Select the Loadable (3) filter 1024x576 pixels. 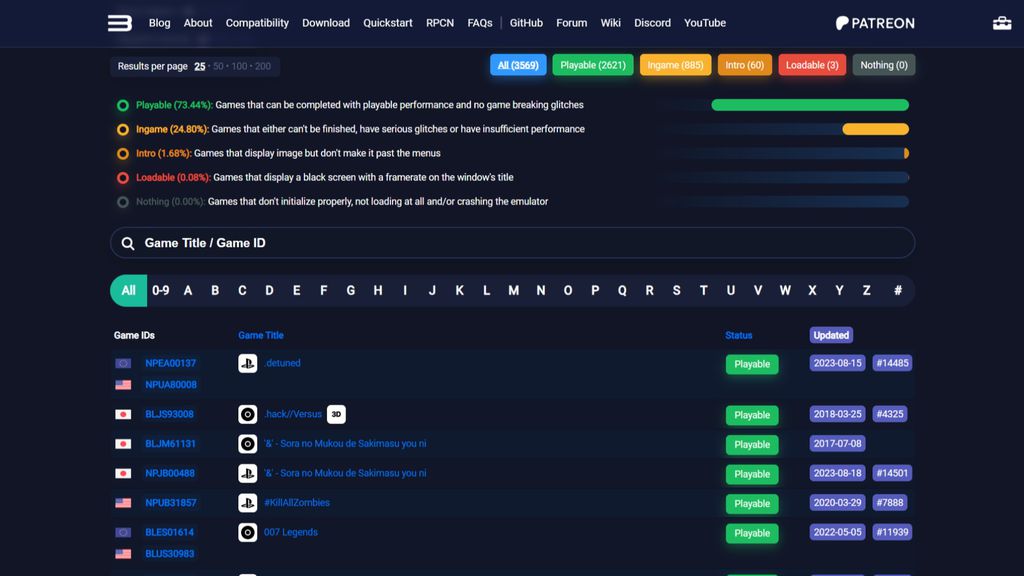tap(811, 65)
